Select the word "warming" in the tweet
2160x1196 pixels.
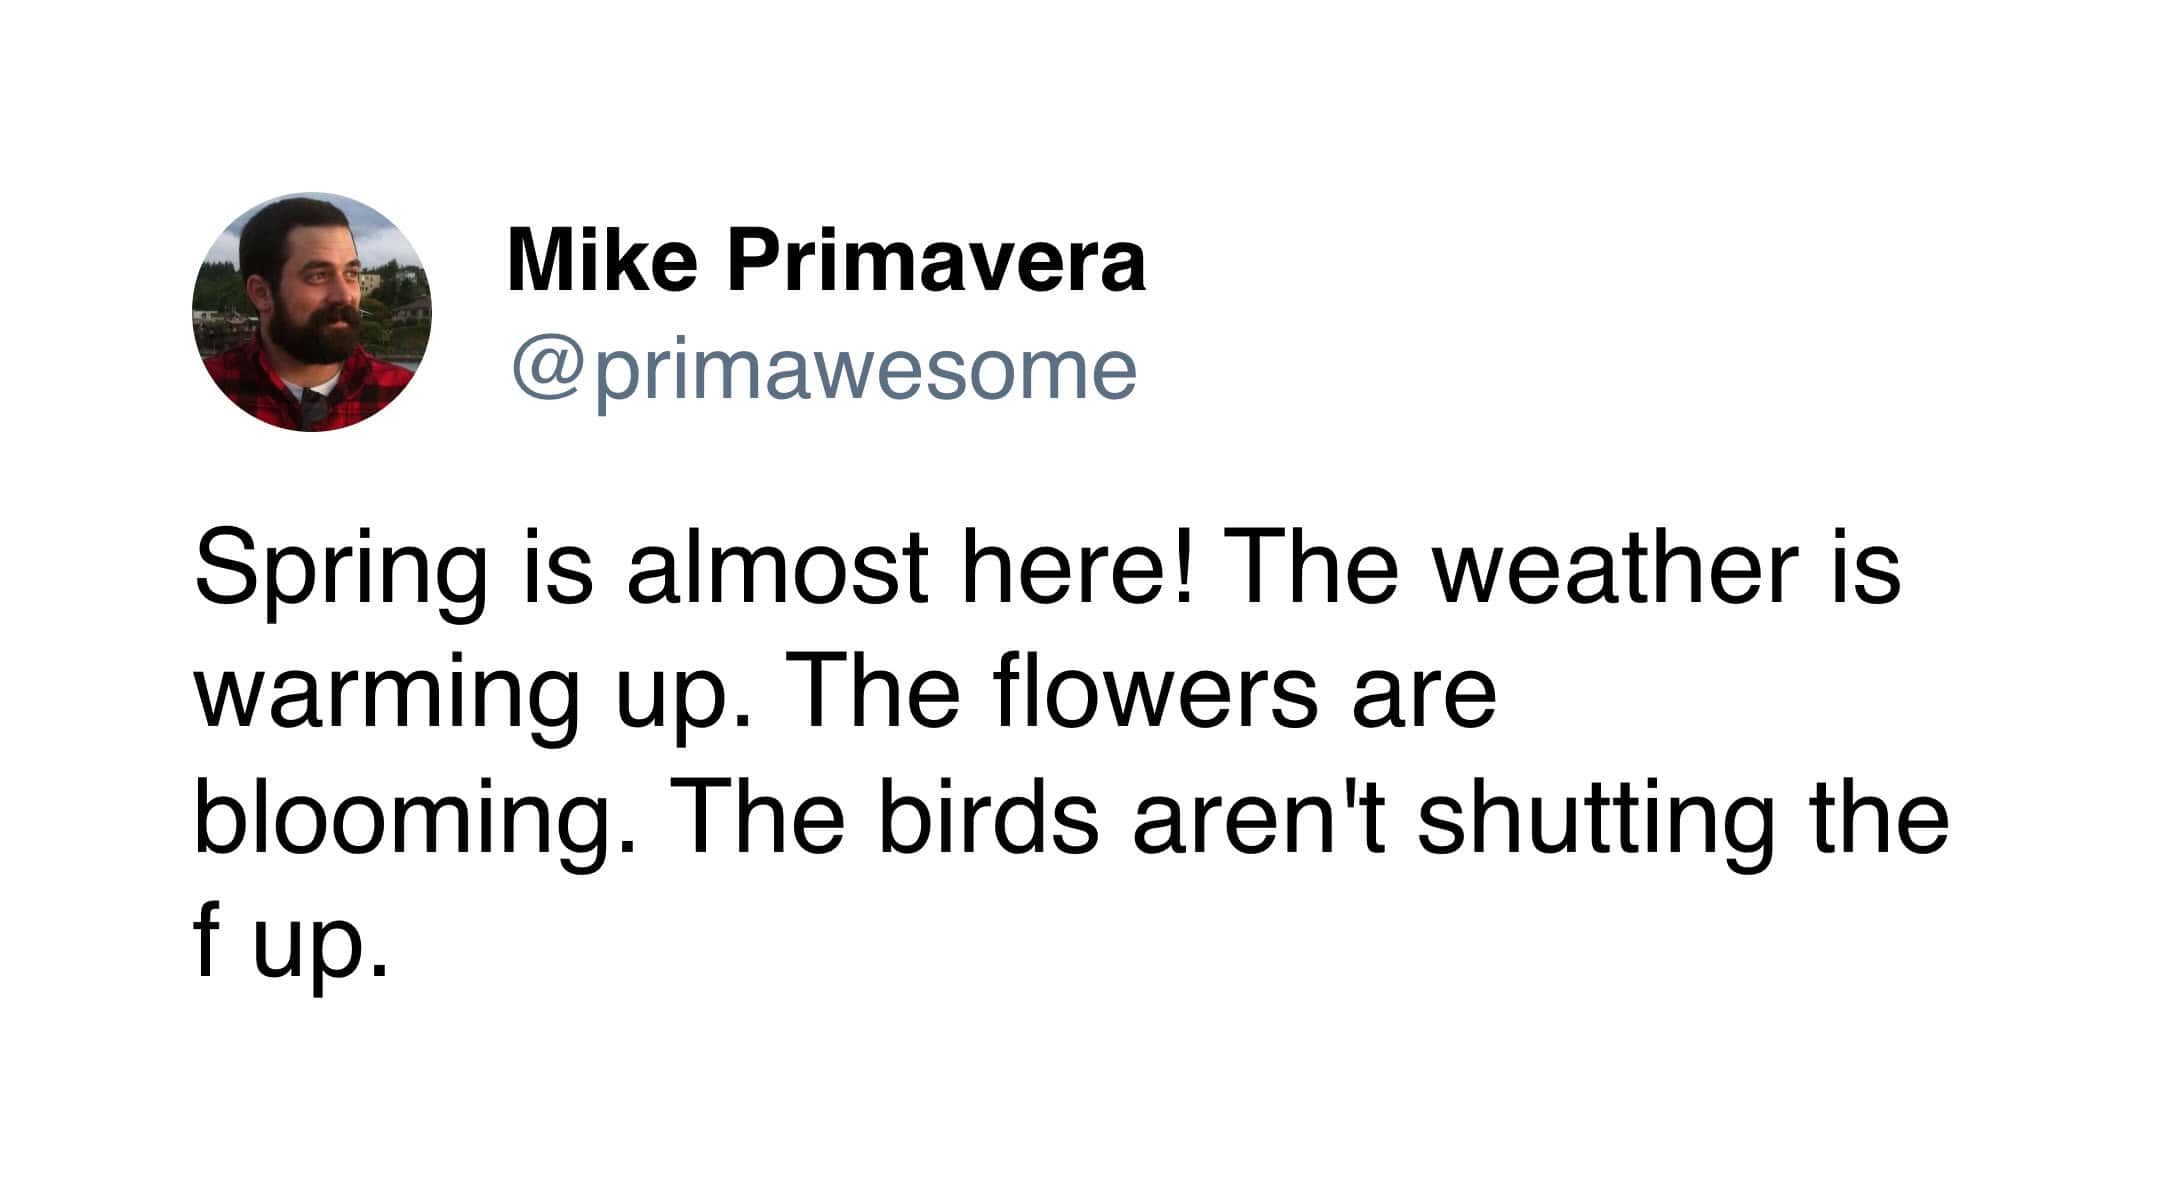[386, 694]
